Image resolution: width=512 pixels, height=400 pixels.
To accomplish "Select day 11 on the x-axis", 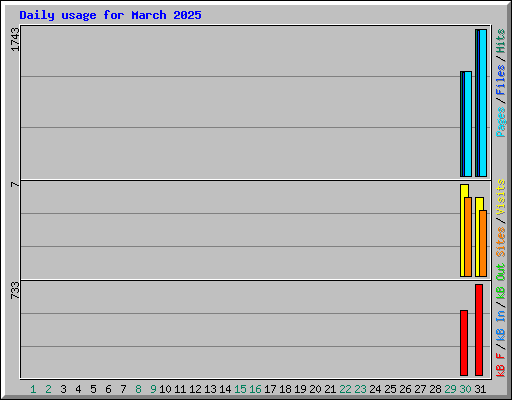I will 180,389.
